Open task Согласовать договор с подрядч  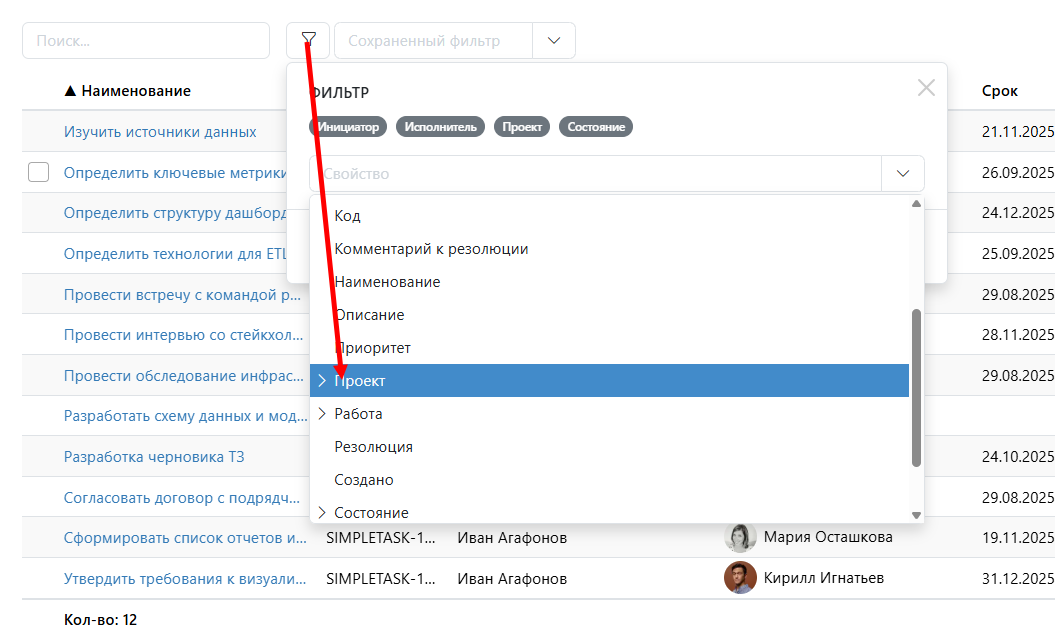(x=182, y=498)
